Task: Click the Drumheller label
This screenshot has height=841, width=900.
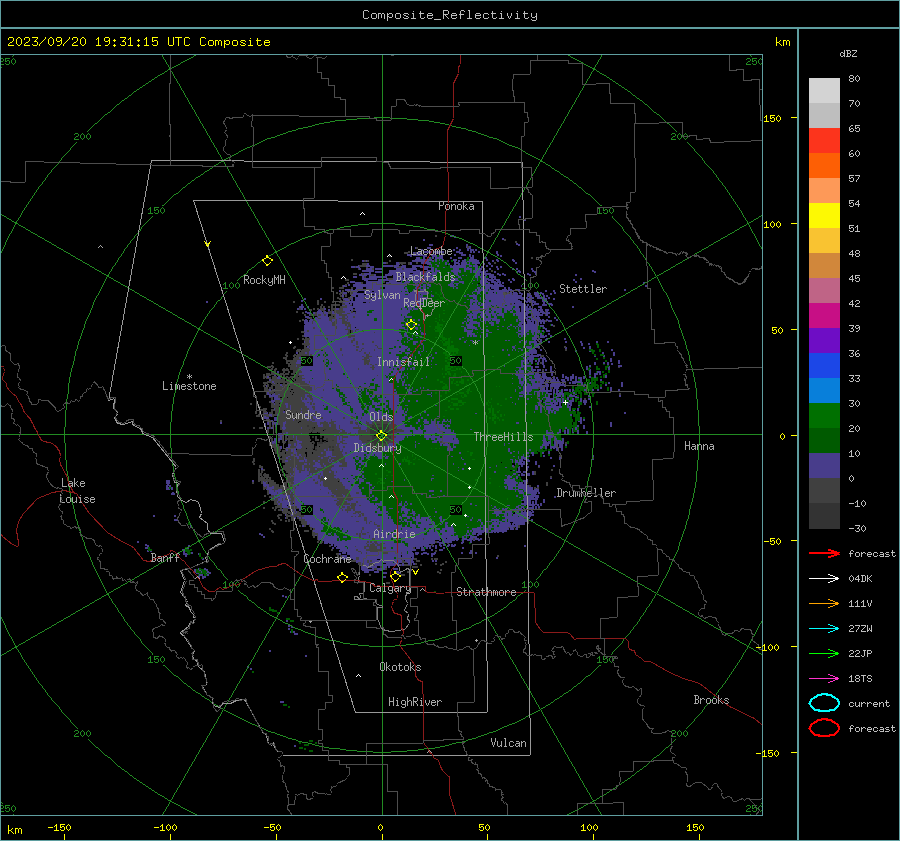Action: pyautogui.click(x=586, y=493)
